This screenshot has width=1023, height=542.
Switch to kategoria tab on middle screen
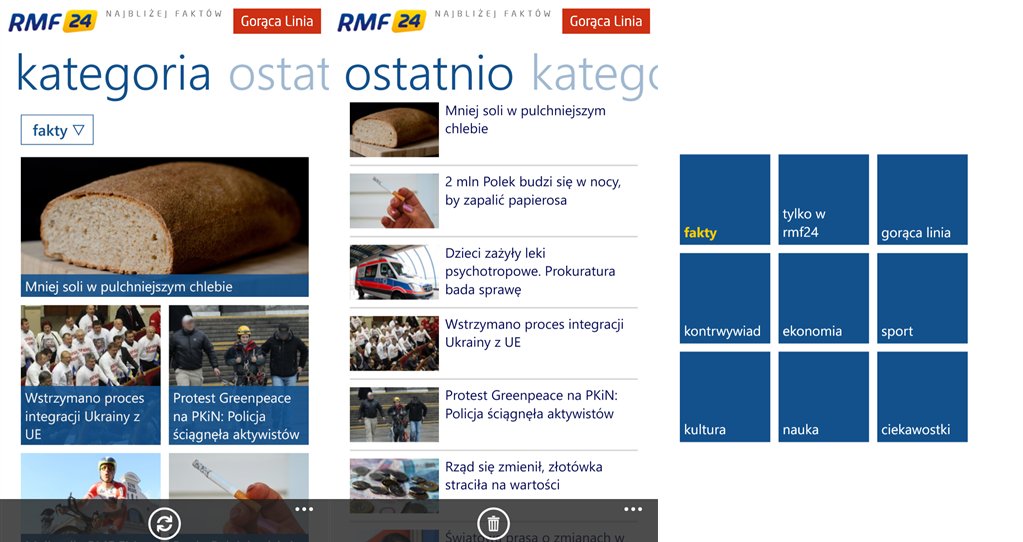[594, 76]
